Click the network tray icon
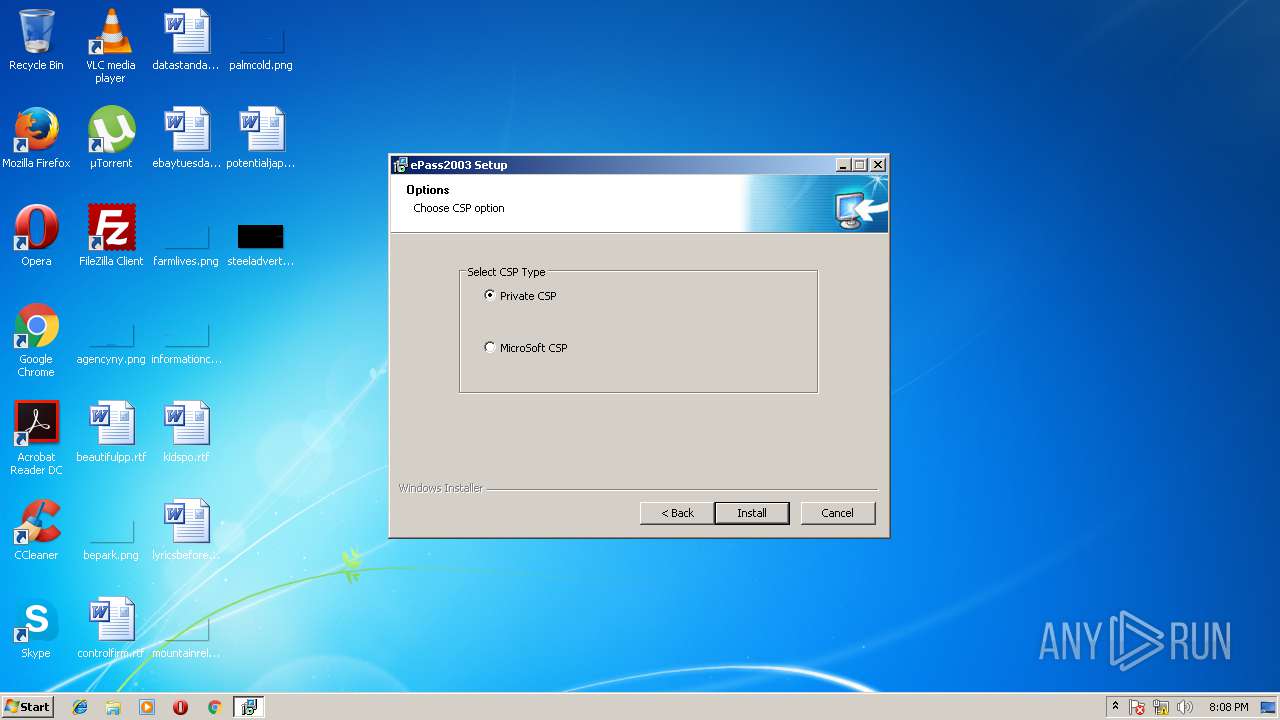Viewport: 1280px width, 720px height. pyautogui.click(x=1161, y=707)
